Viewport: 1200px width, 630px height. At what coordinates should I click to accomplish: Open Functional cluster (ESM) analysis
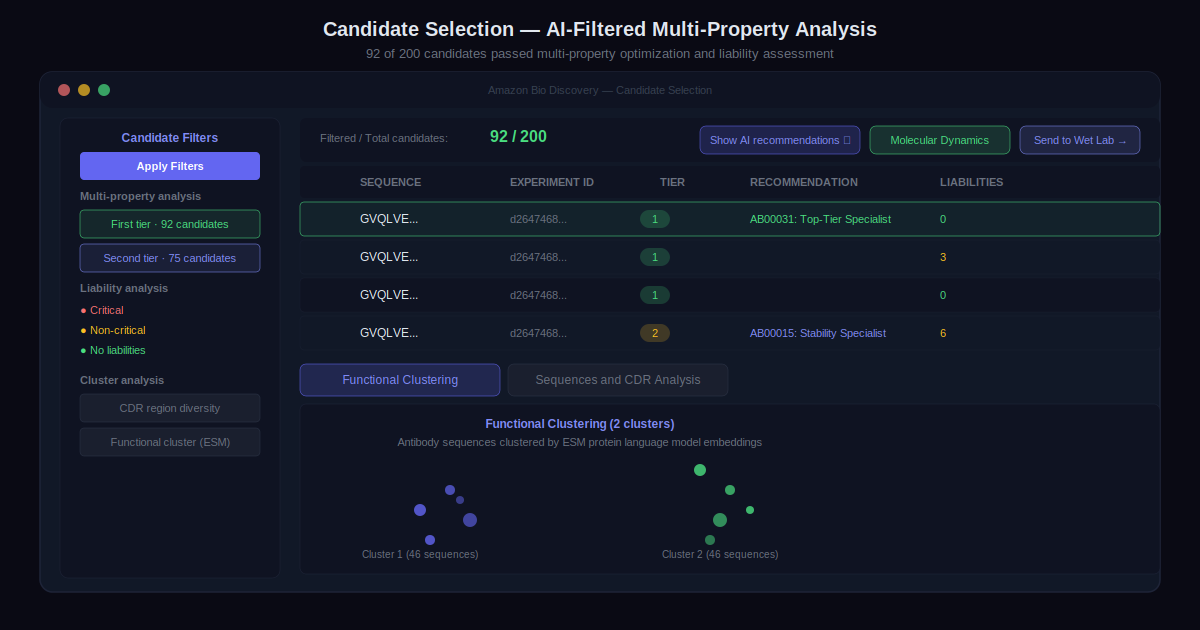170,442
